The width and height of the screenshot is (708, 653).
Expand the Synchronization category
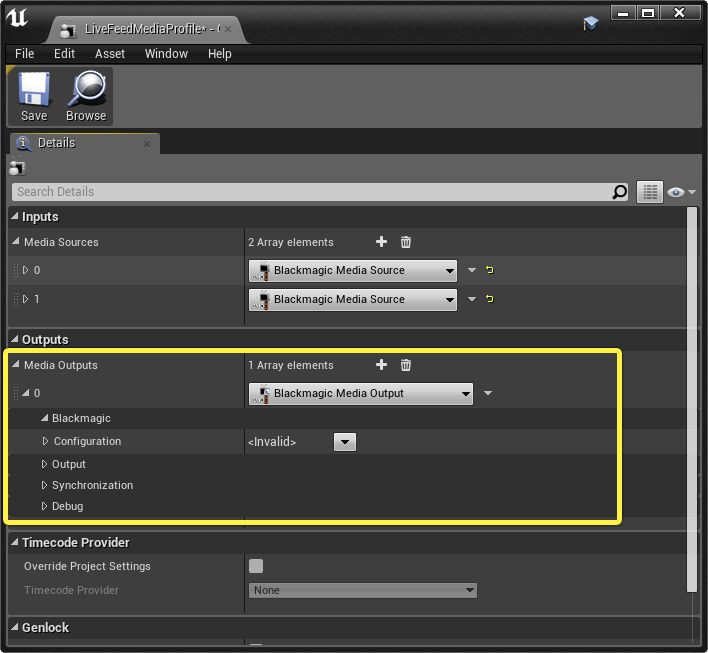pos(44,485)
